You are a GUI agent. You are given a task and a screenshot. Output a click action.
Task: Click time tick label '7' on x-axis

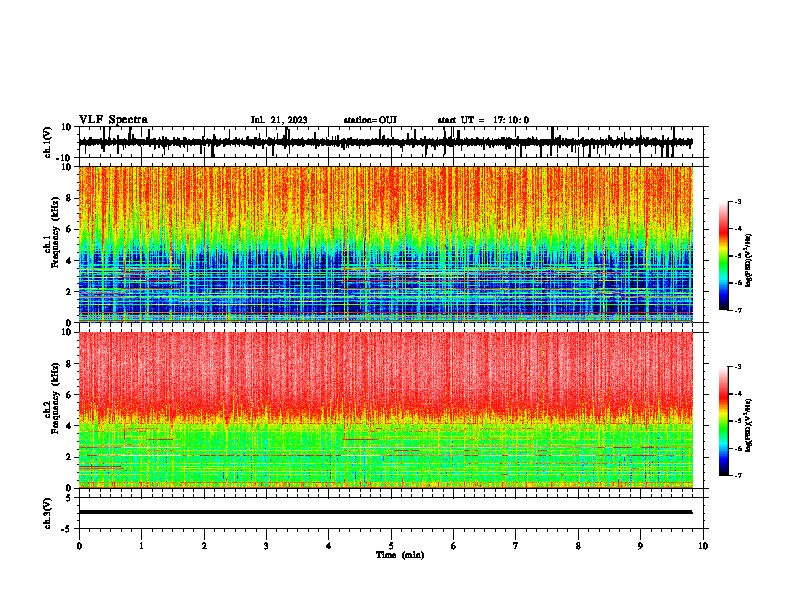point(516,546)
